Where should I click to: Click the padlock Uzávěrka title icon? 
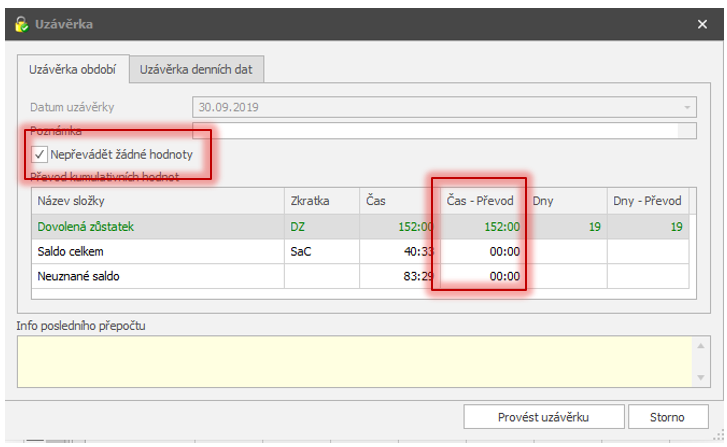pyautogui.click(x=21, y=24)
